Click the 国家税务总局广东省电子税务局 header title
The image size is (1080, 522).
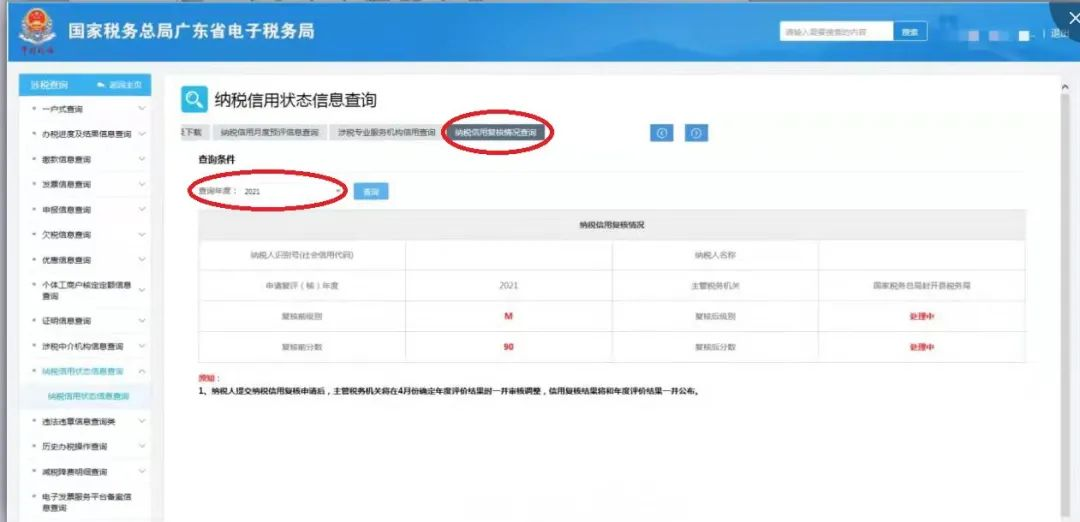(x=191, y=31)
